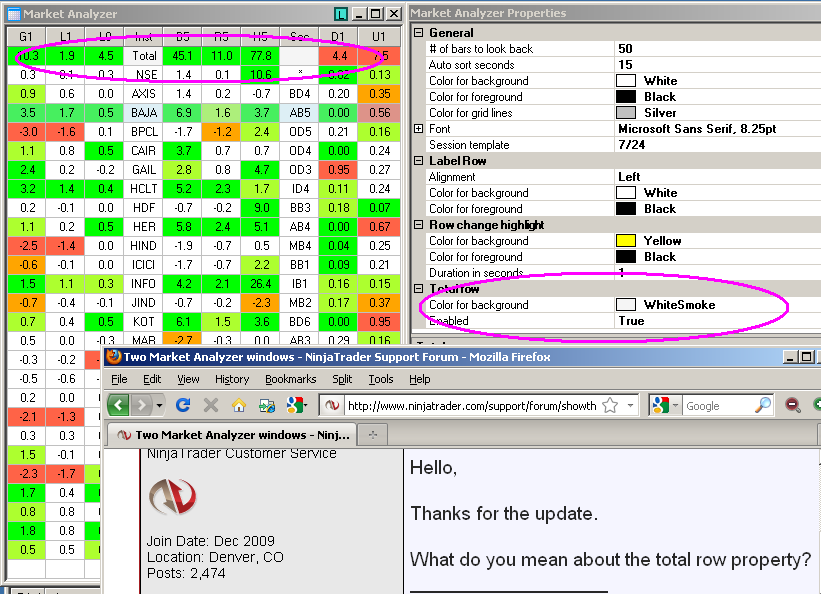Click the Total row WhiteSmoke swatch

click(x=626, y=304)
